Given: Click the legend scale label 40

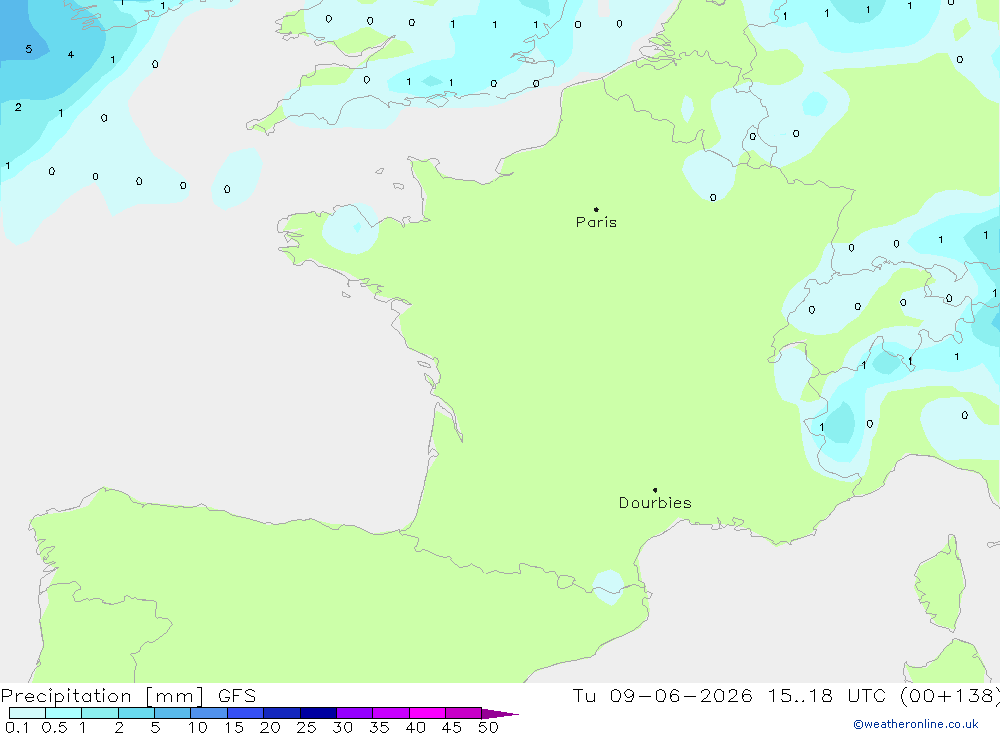Looking at the screenshot, I should [415, 727].
